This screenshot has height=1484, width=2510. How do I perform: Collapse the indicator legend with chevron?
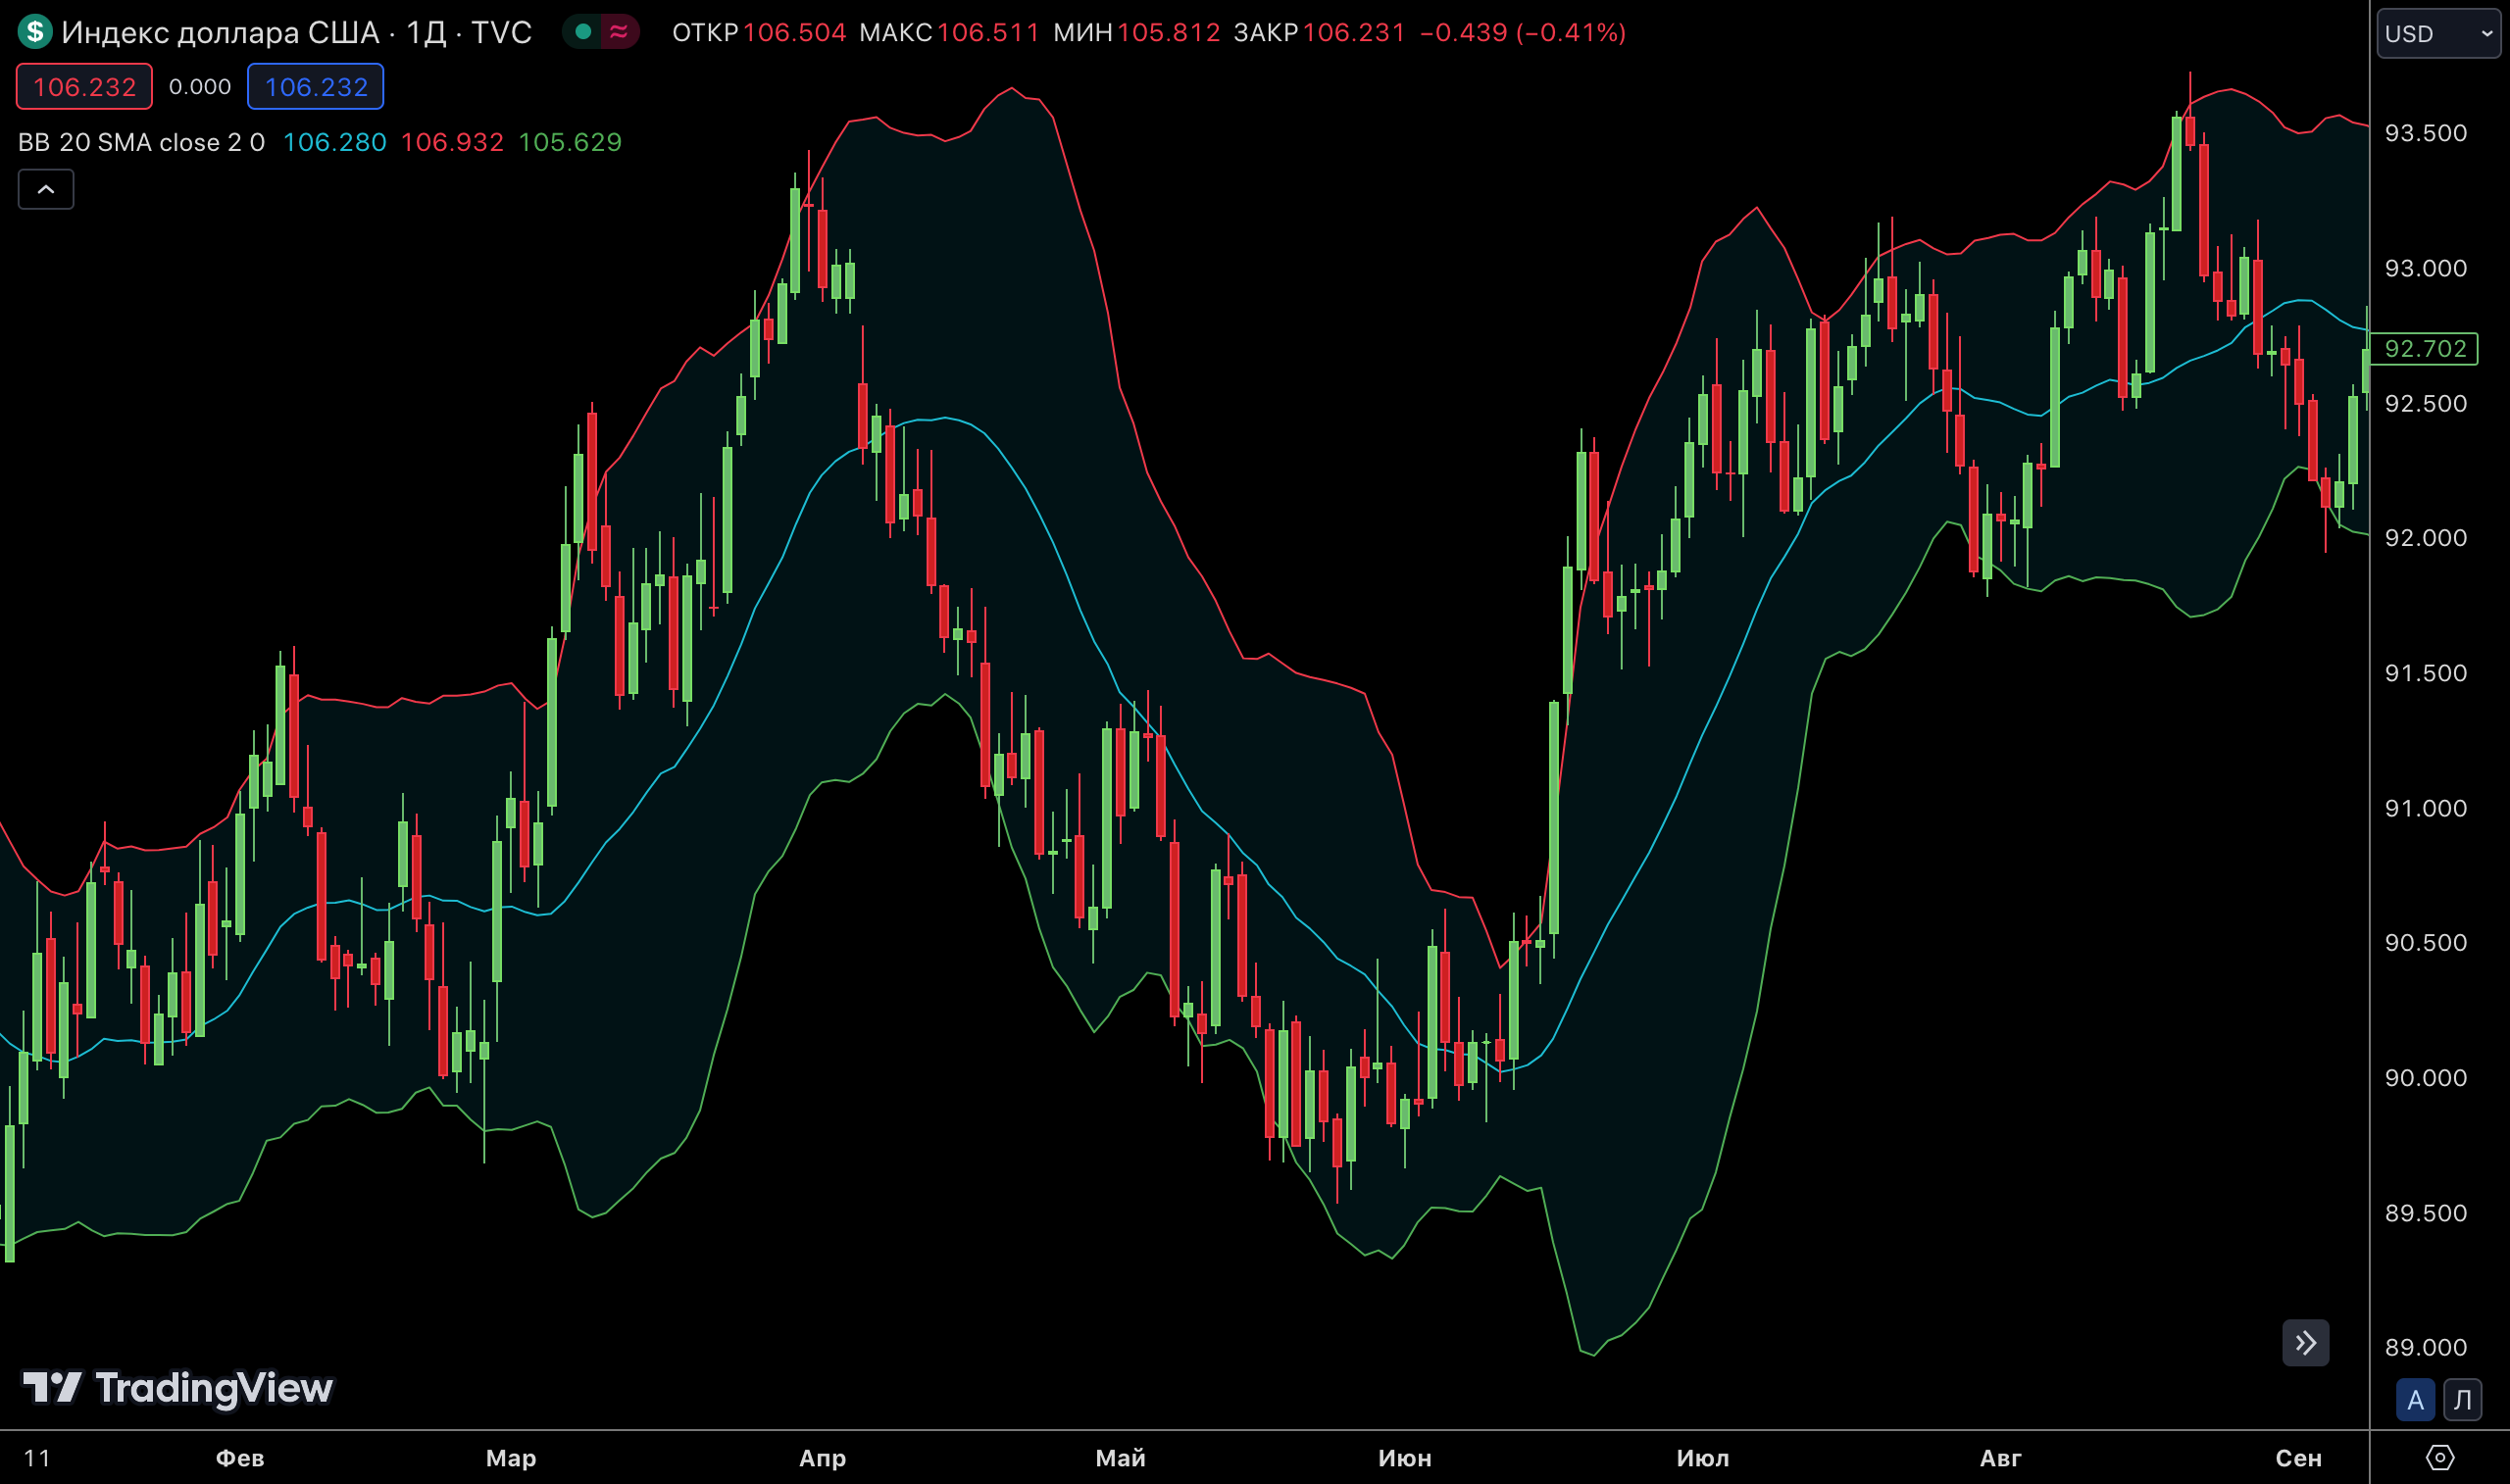coord(46,189)
